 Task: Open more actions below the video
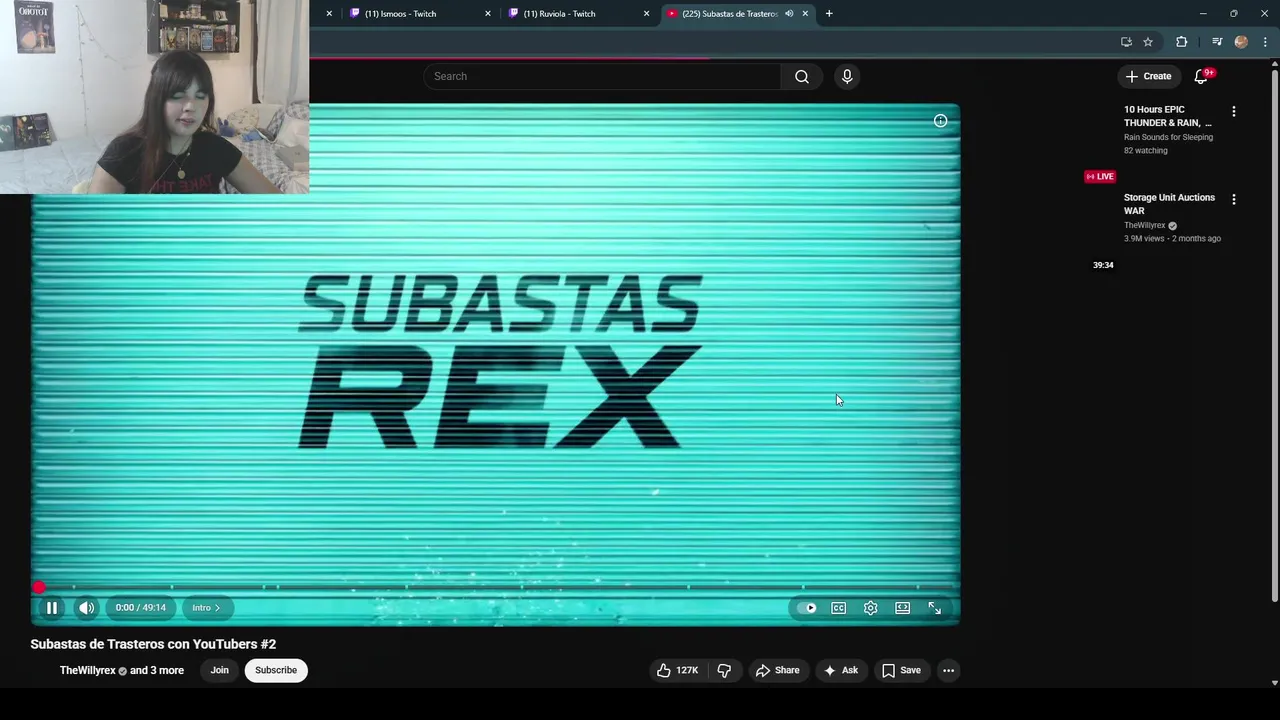[x=948, y=670]
